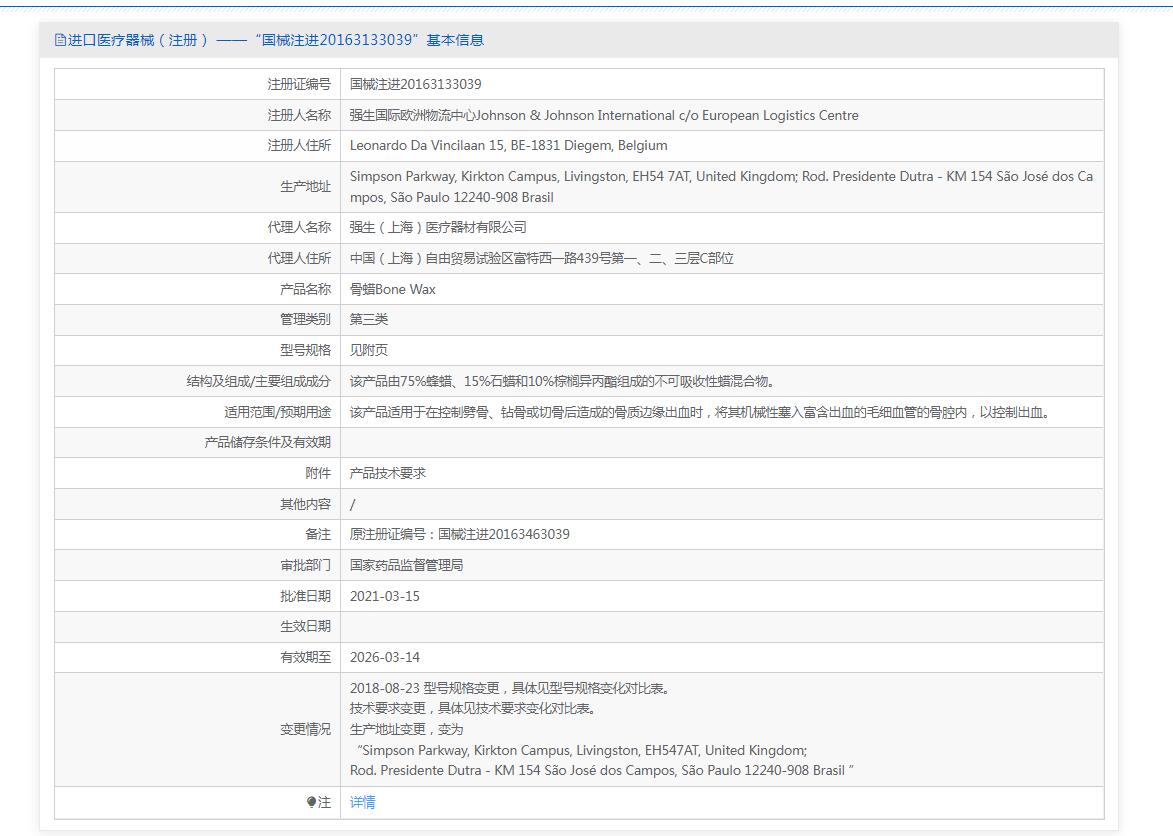
Task: Select model specification value 见附页
Action: tap(369, 351)
